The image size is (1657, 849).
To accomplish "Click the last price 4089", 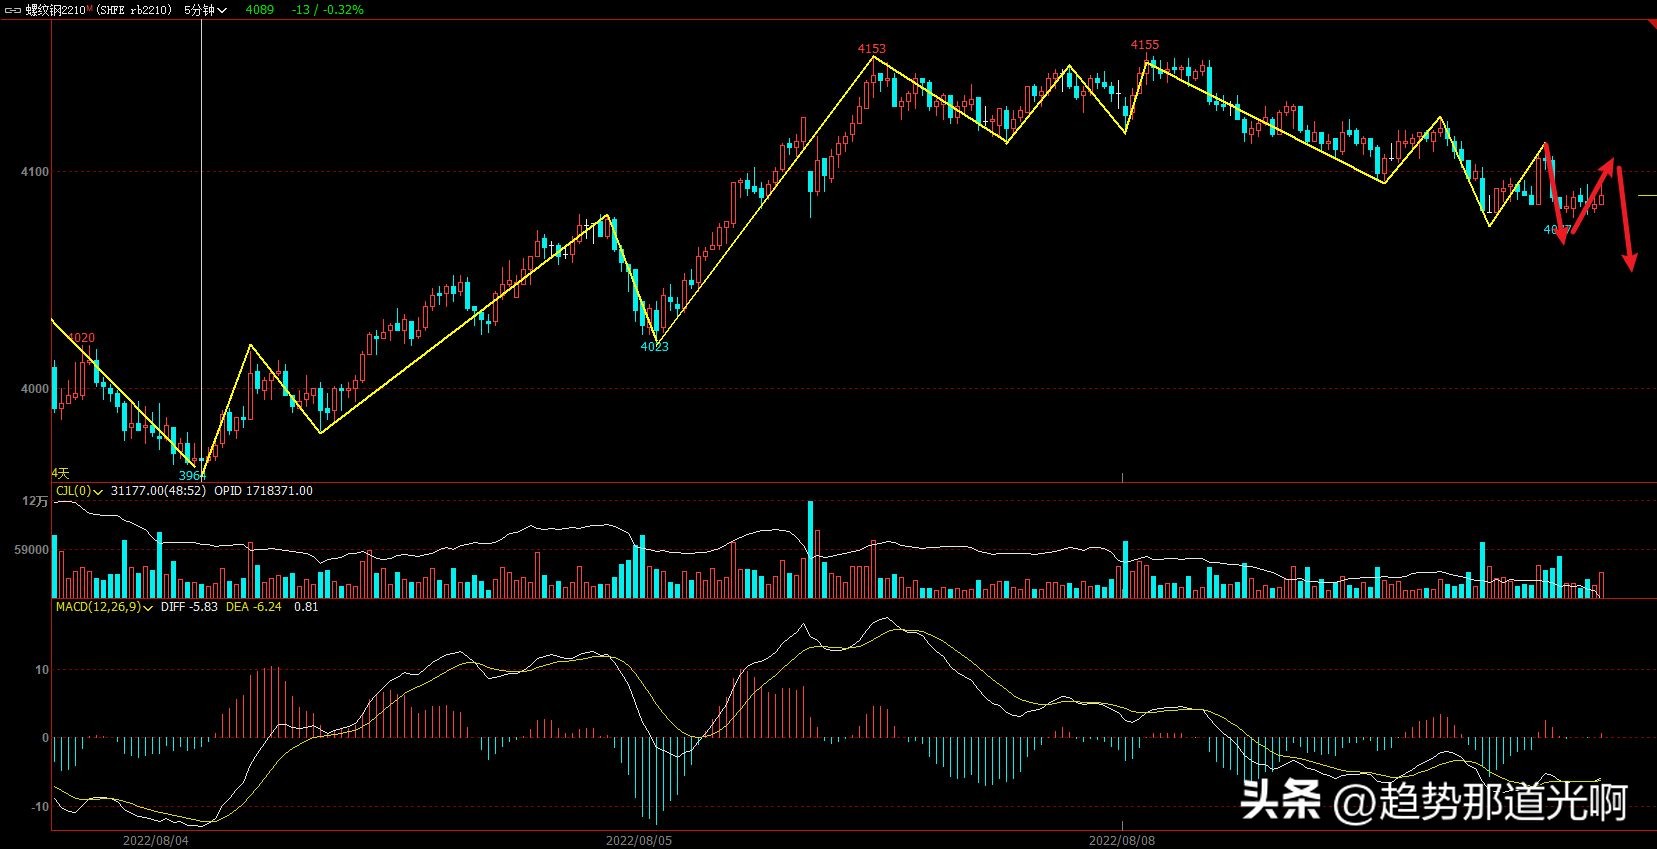I will coord(259,10).
